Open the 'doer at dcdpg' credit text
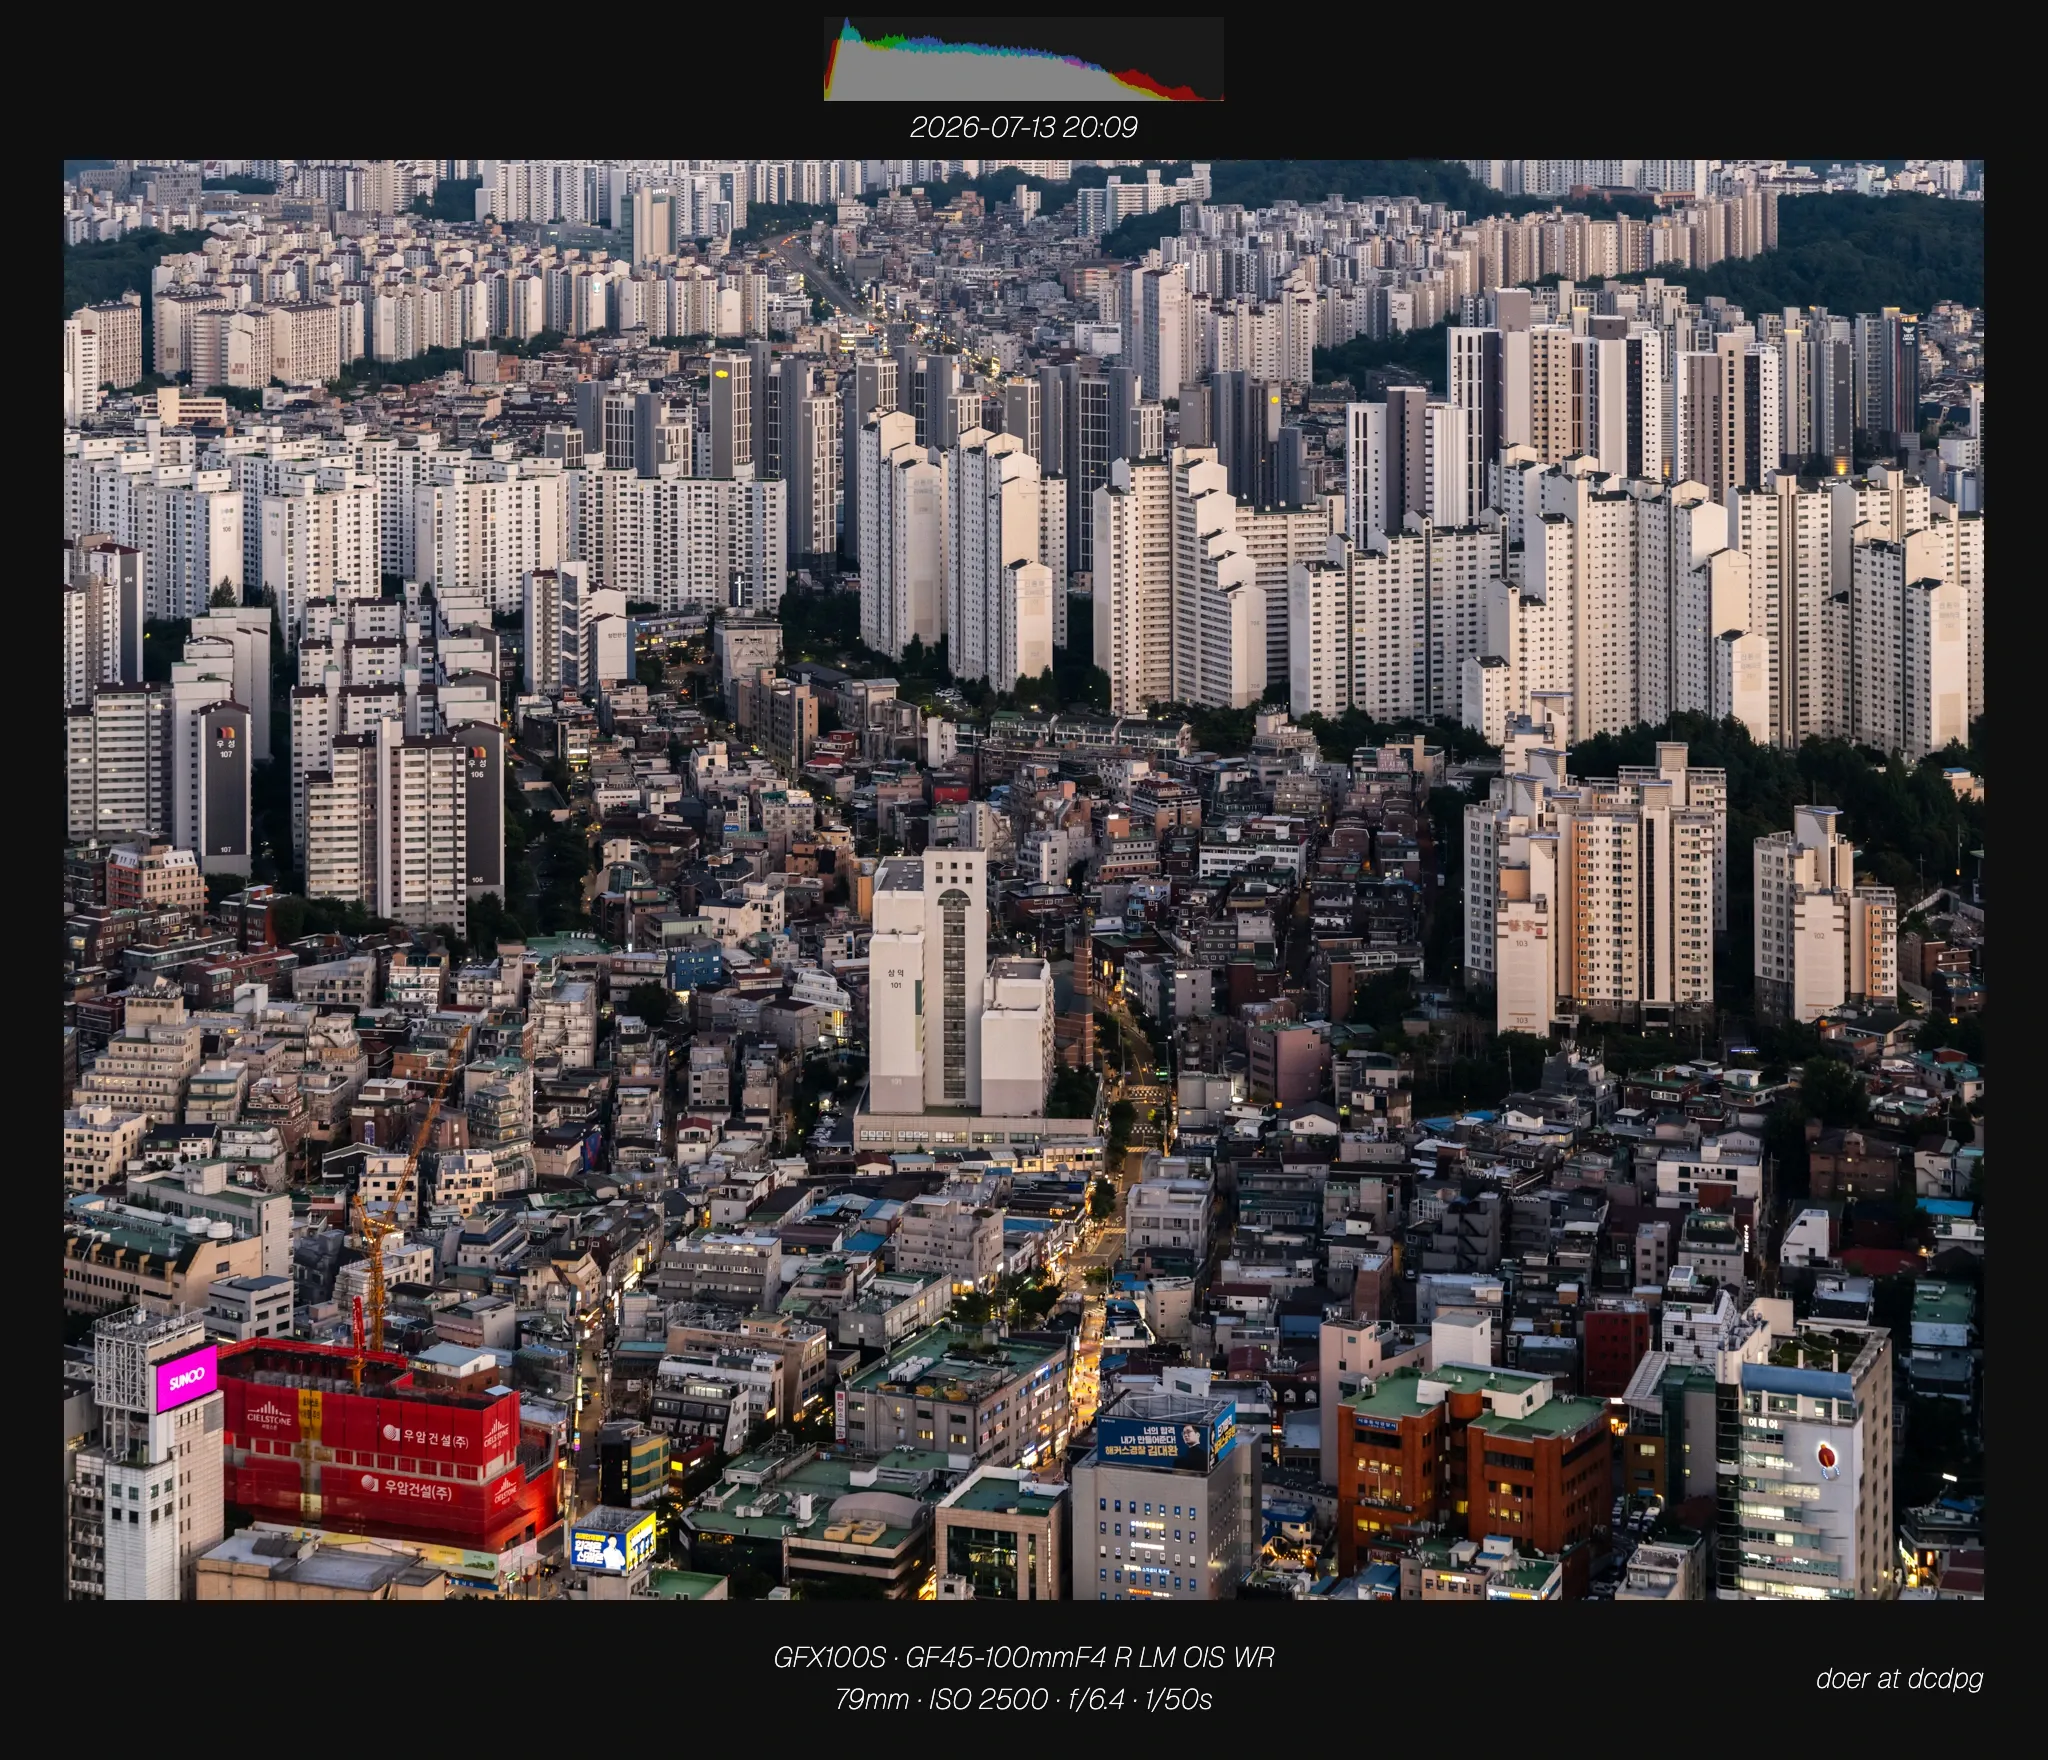 pos(1899,1678)
